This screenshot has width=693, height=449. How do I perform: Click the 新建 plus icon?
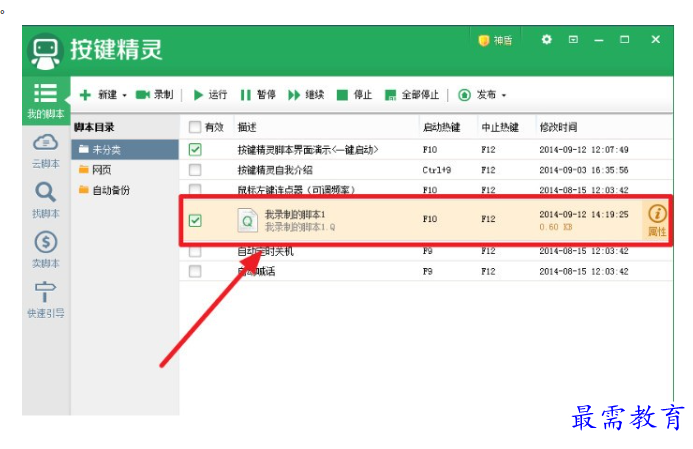tap(85, 95)
